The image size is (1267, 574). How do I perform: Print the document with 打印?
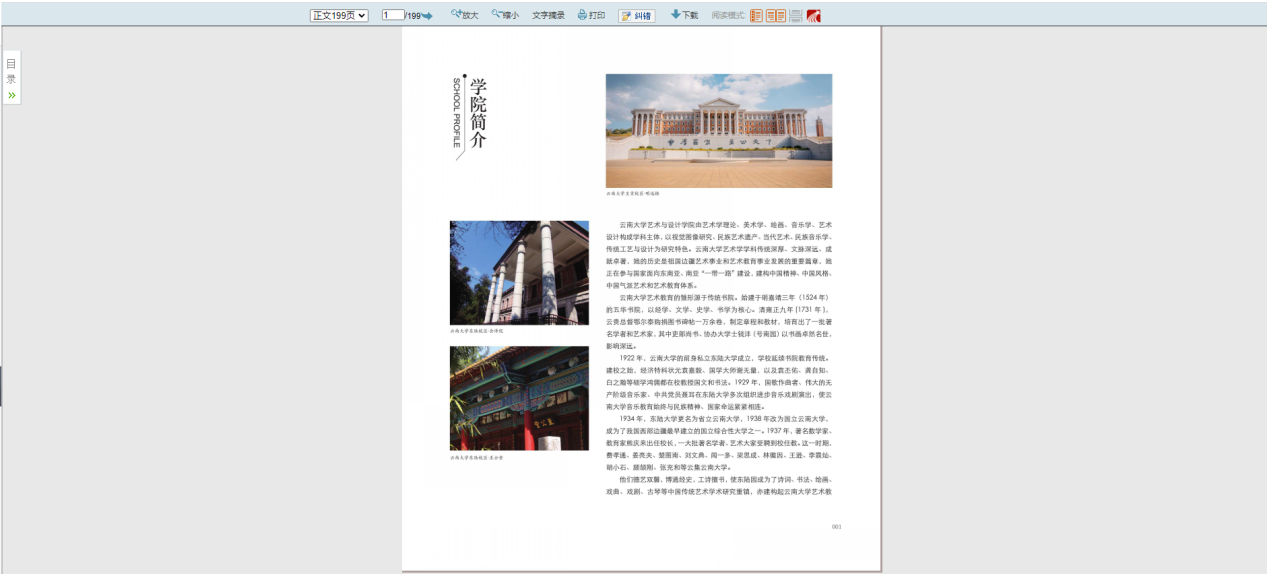(591, 15)
